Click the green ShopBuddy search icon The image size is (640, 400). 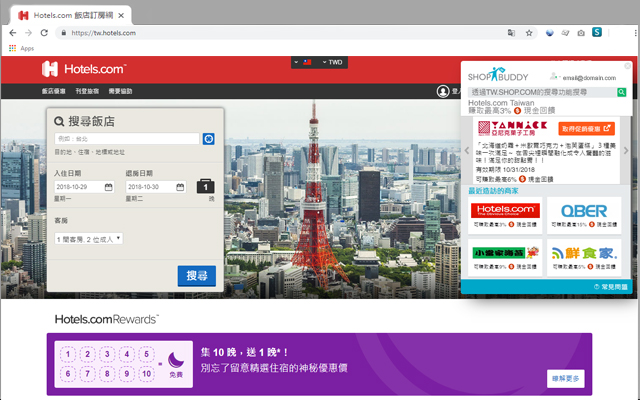point(622,92)
